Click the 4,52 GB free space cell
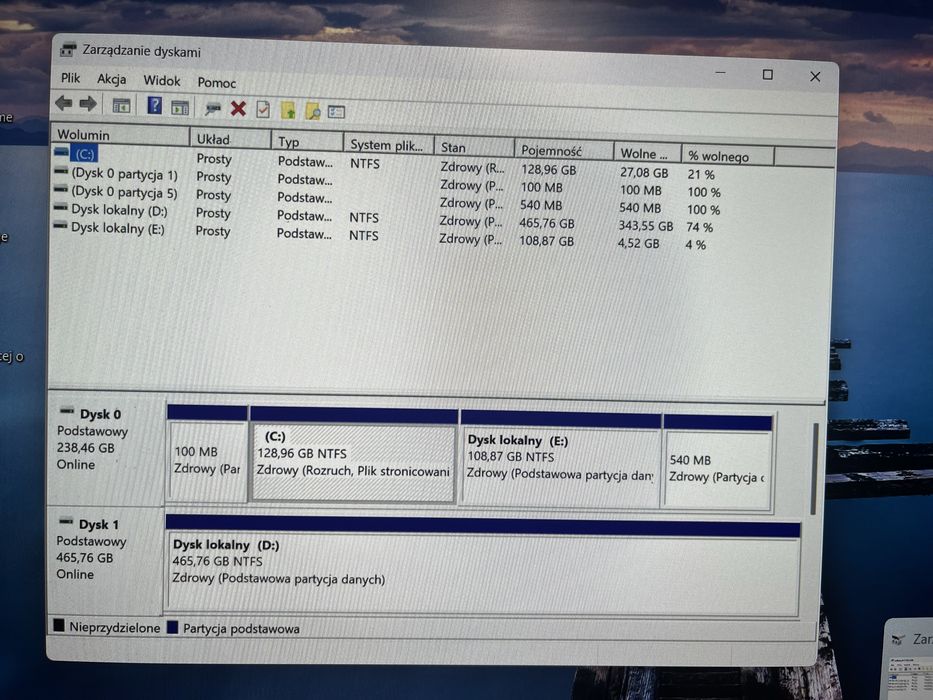Viewport: 933px width, 700px height. click(x=638, y=243)
